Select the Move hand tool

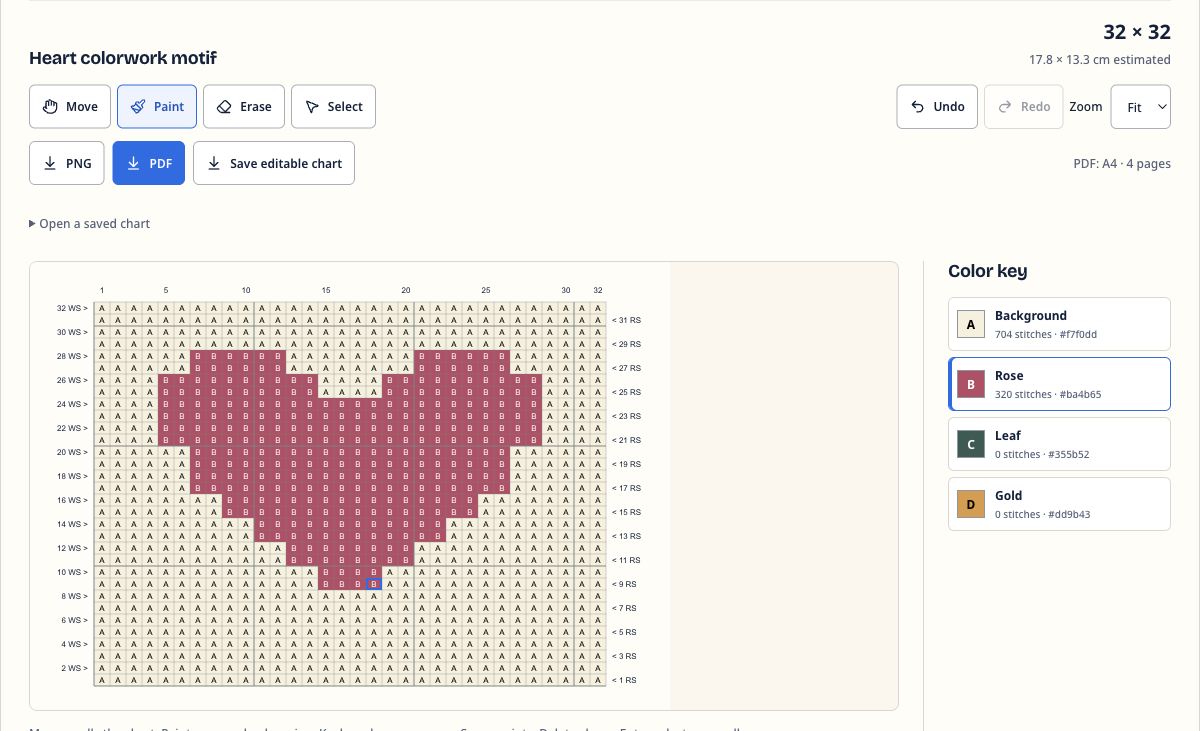coord(70,107)
